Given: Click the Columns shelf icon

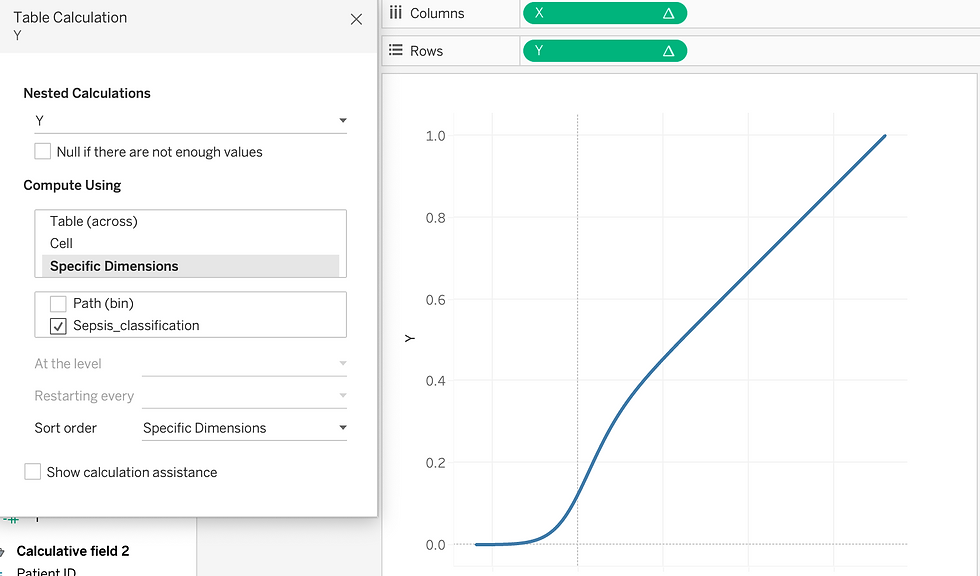Looking at the screenshot, I should tap(396, 12).
